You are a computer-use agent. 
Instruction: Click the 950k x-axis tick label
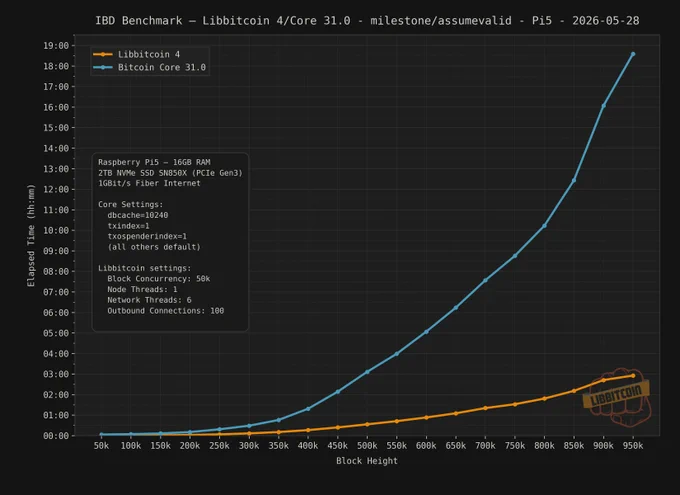point(633,446)
